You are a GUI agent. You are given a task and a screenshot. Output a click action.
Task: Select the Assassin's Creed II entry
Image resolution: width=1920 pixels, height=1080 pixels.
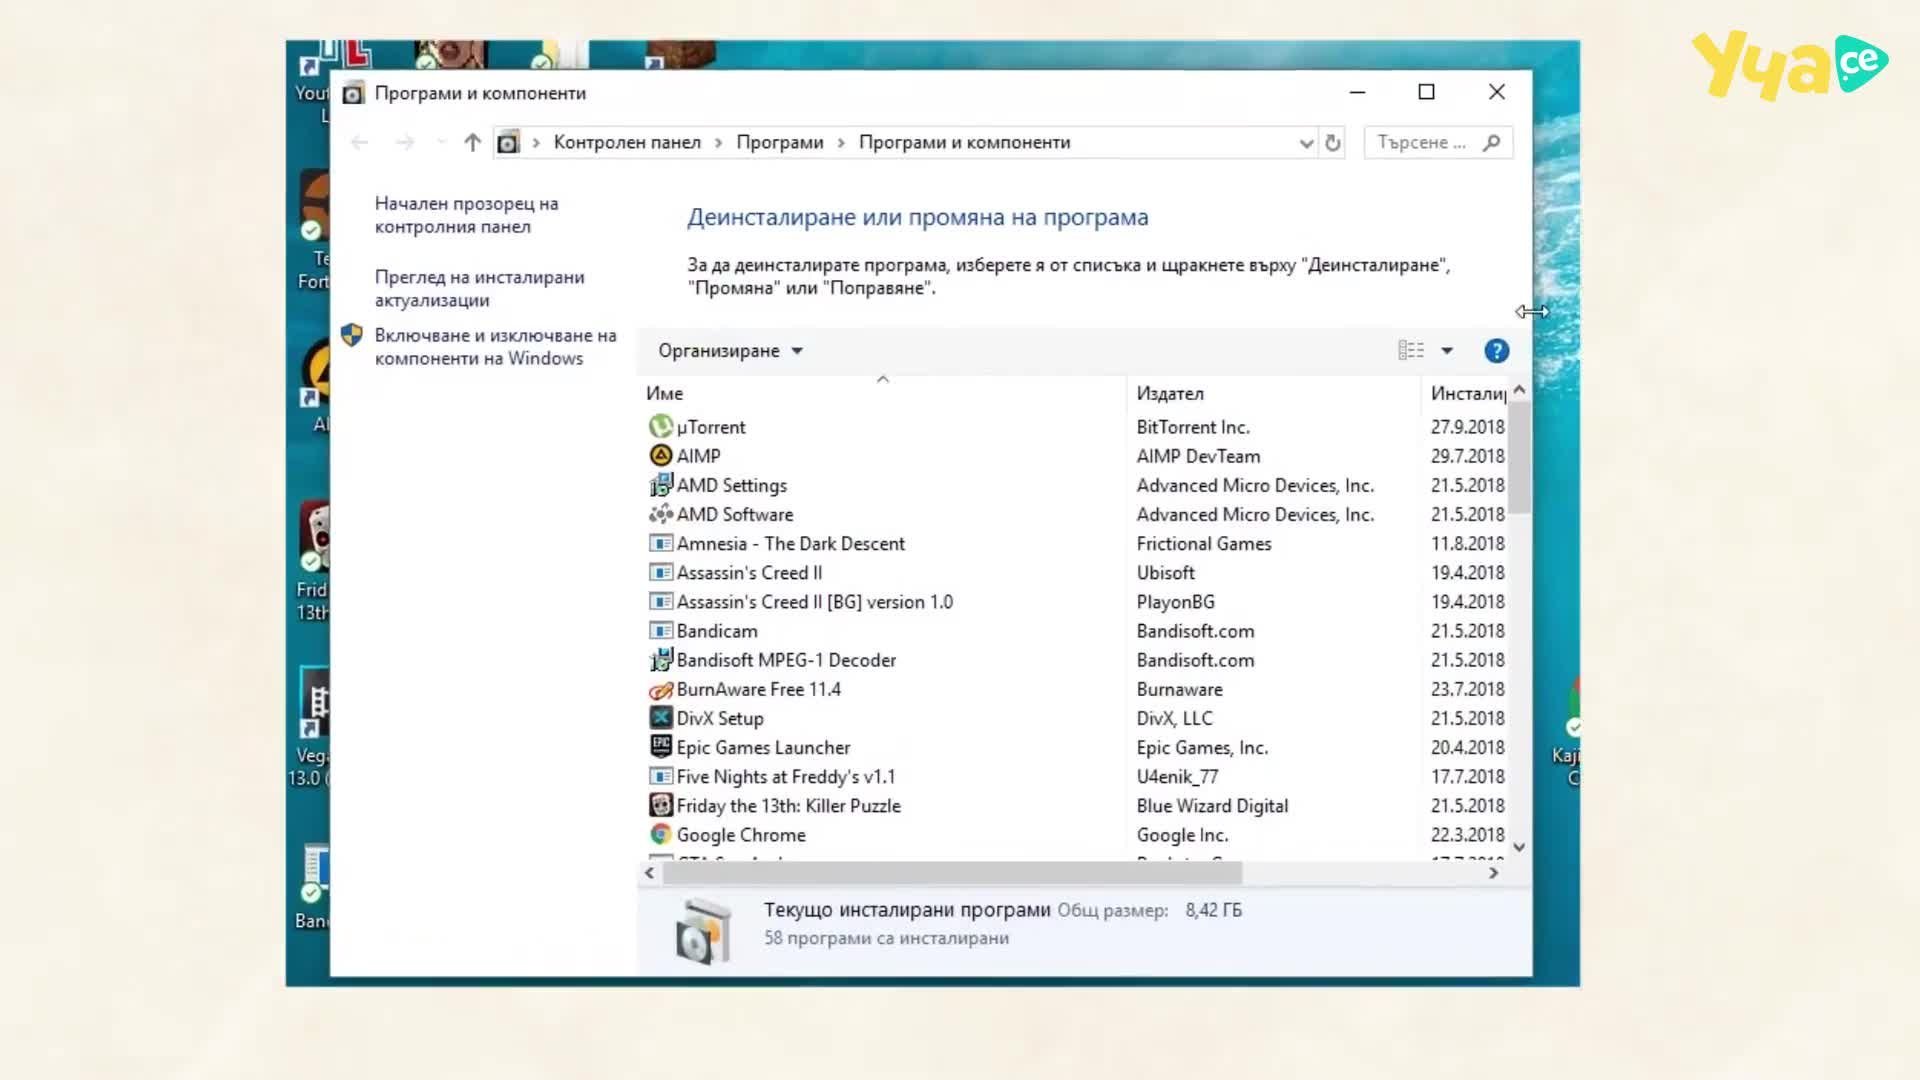(749, 572)
